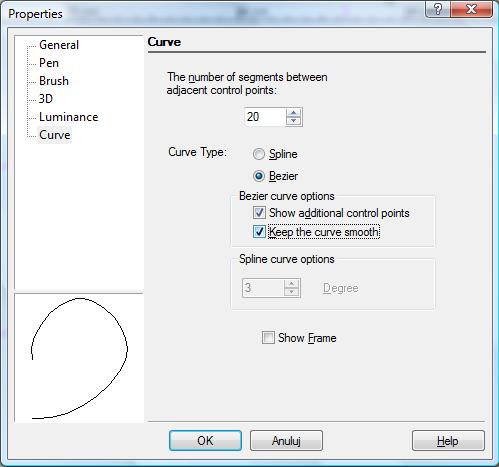The image size is (499, 467).
Task: Select Brush in the properties tree
Action: (x=54, y=81)
